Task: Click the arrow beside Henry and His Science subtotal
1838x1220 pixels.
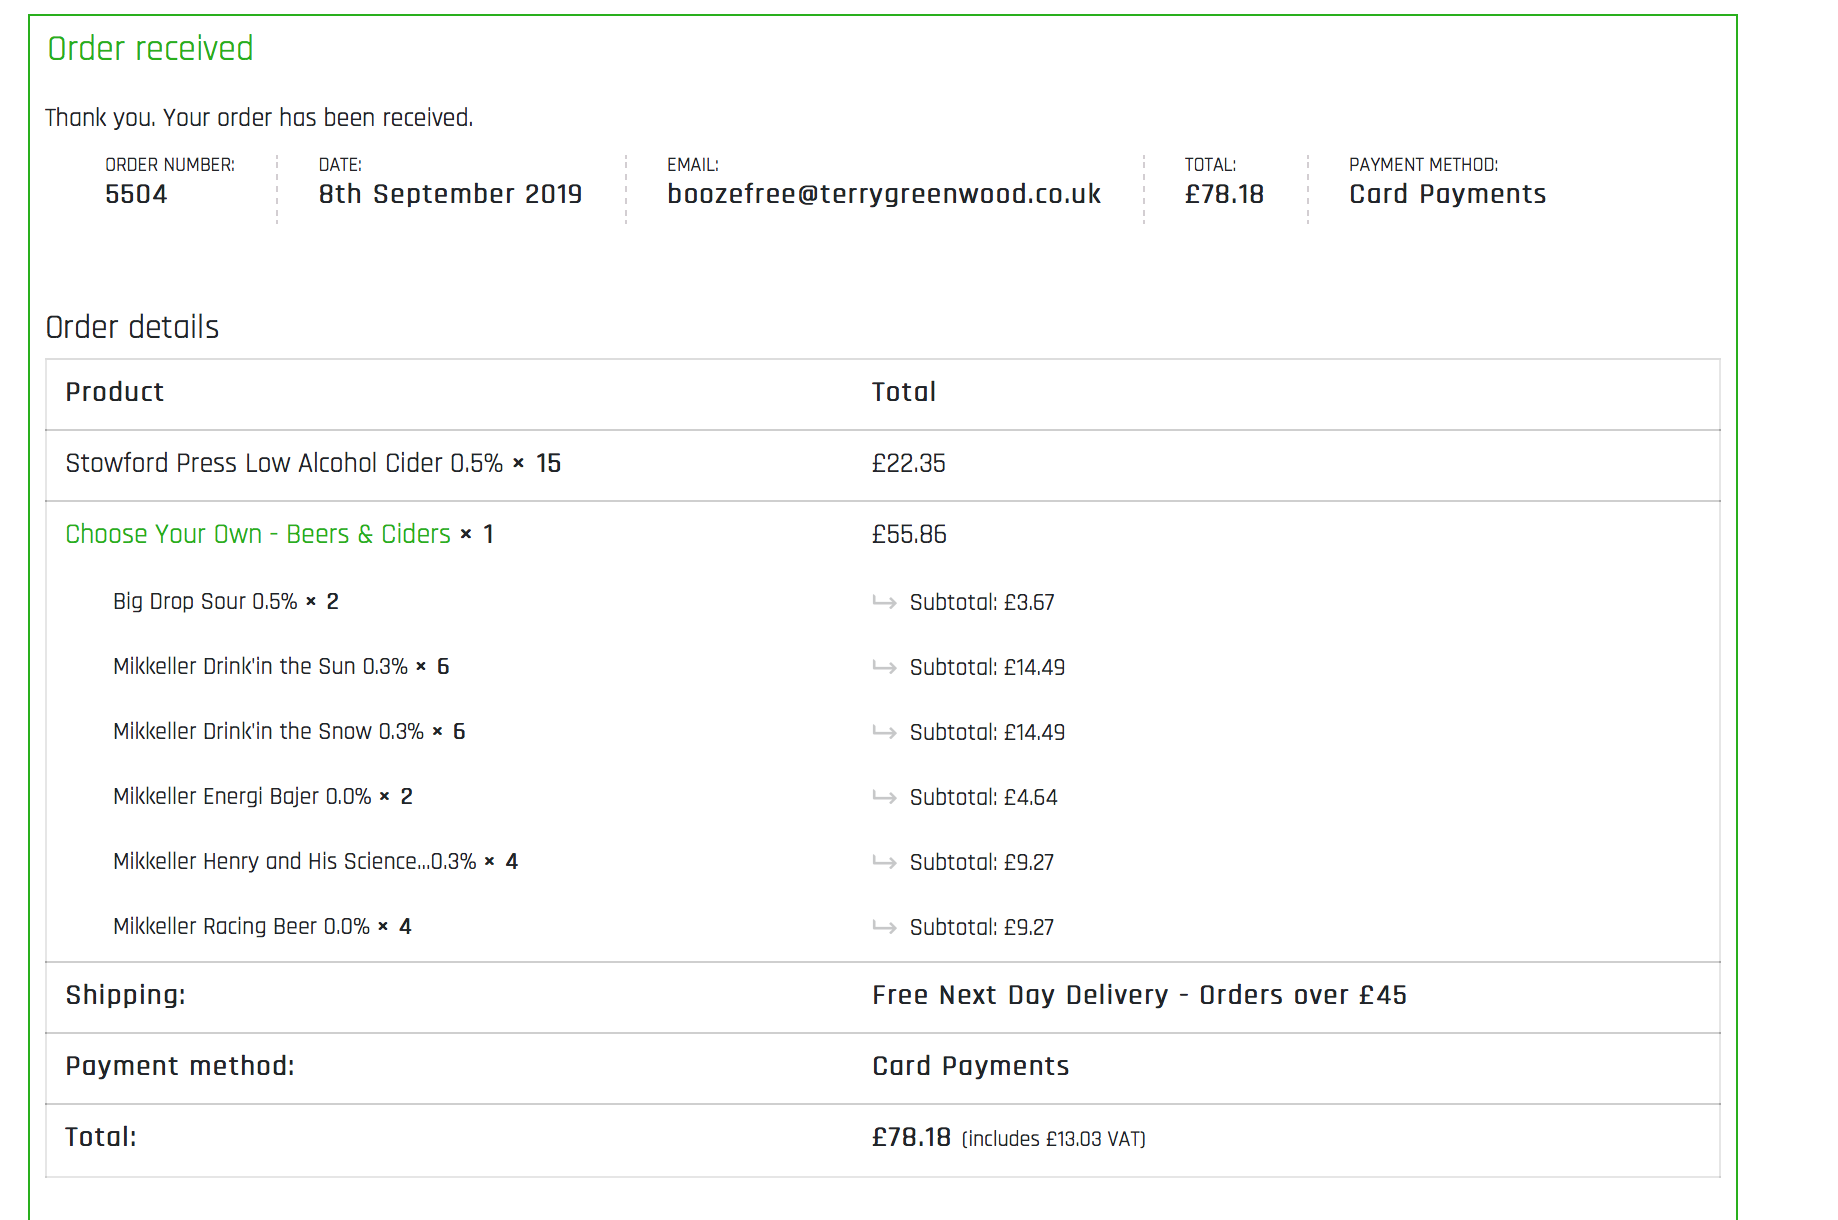Action: [884, 862]
